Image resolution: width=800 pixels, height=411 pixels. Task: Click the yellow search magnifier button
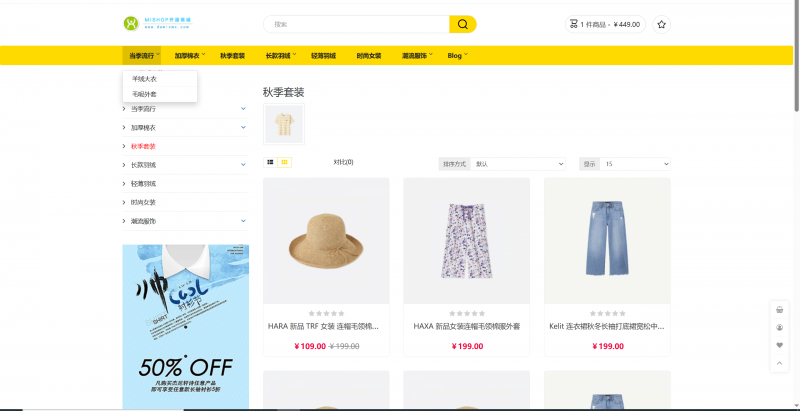(463, 24)
